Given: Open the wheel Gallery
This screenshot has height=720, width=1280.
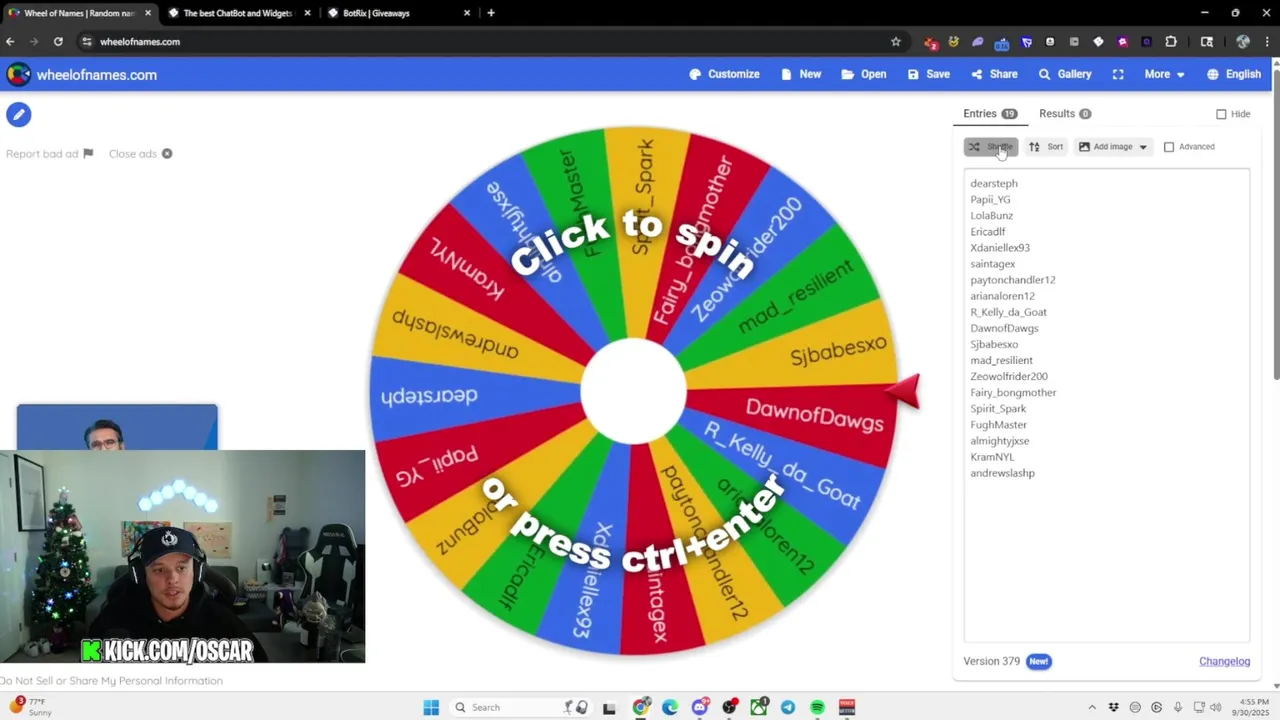Looking at the screenshot, I should (1065, 74).
